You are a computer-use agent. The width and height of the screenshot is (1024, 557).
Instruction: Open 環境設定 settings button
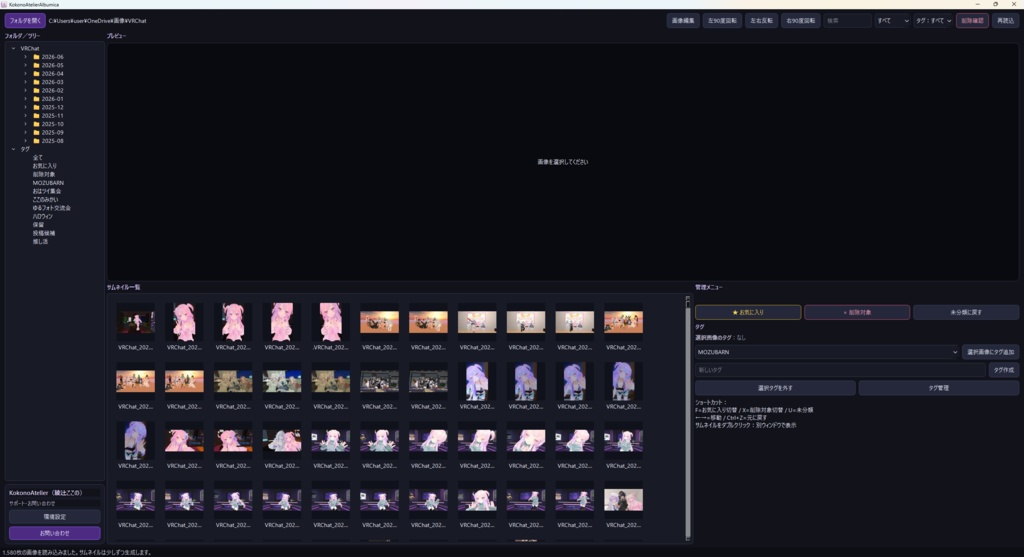[55, 517]
